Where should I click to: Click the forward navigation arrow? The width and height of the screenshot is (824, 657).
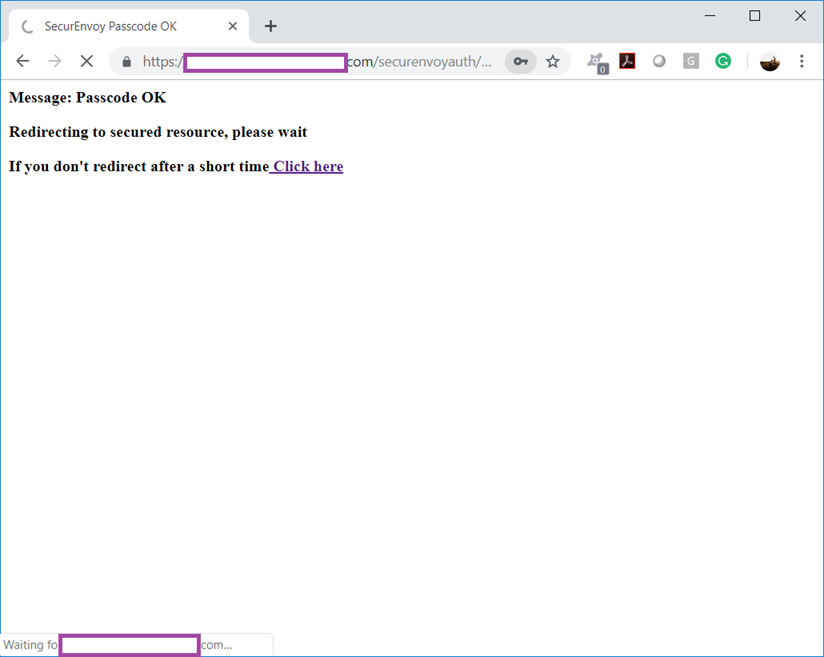click(x=55, y=61)
